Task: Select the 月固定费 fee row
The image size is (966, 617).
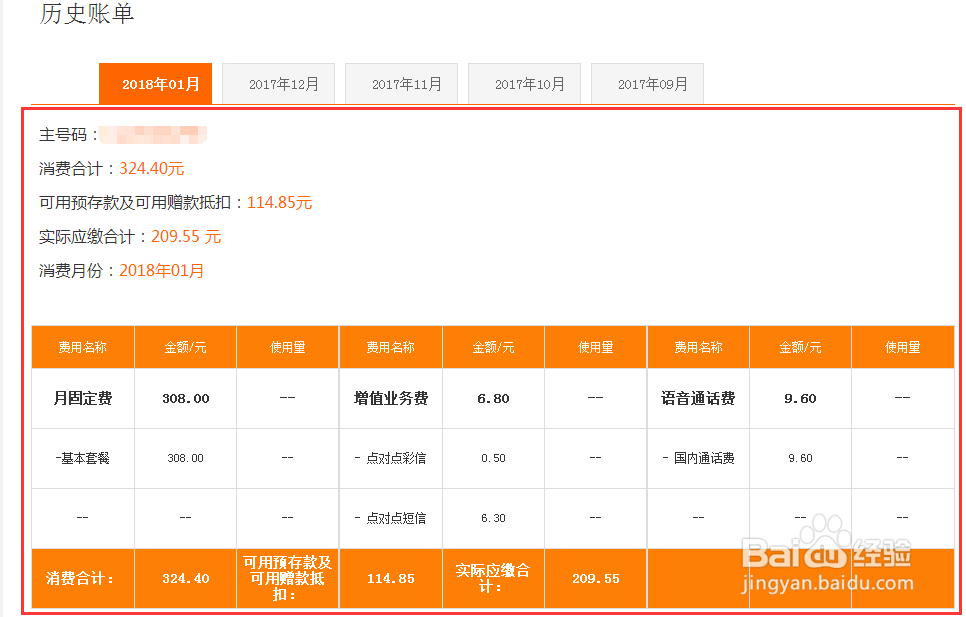Action: 82,398
